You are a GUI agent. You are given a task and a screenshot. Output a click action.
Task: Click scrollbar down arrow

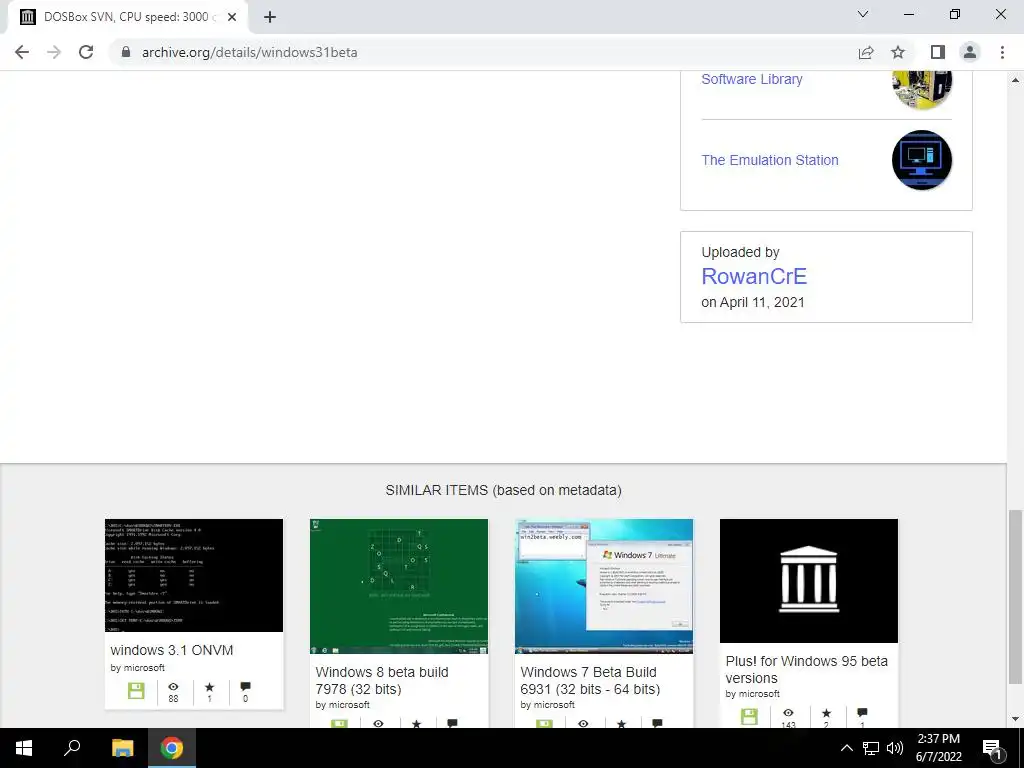[x=1015, y=720]
